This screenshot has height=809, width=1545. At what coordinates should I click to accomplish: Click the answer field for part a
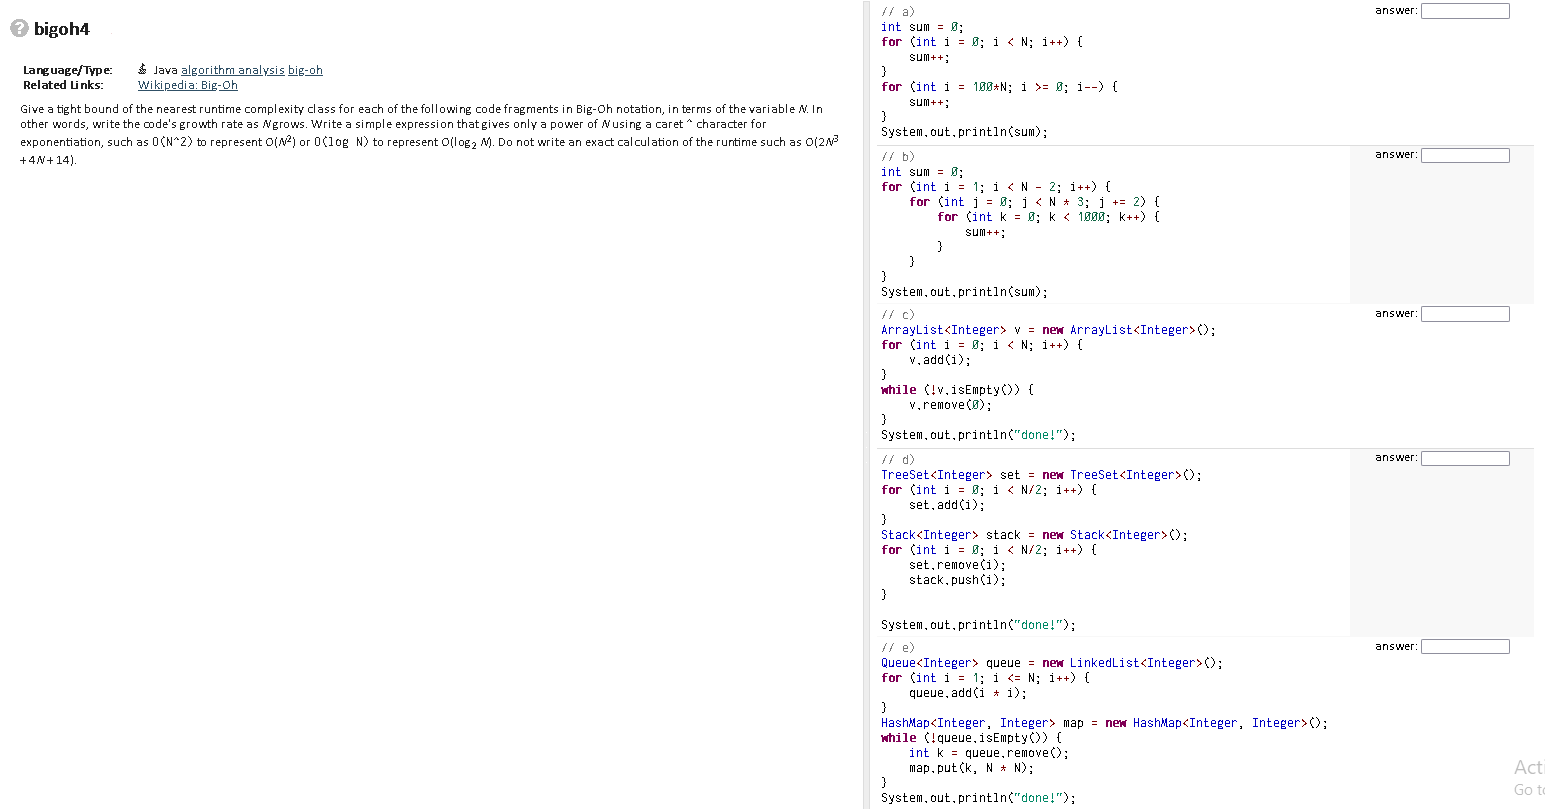click(1464, 10)
